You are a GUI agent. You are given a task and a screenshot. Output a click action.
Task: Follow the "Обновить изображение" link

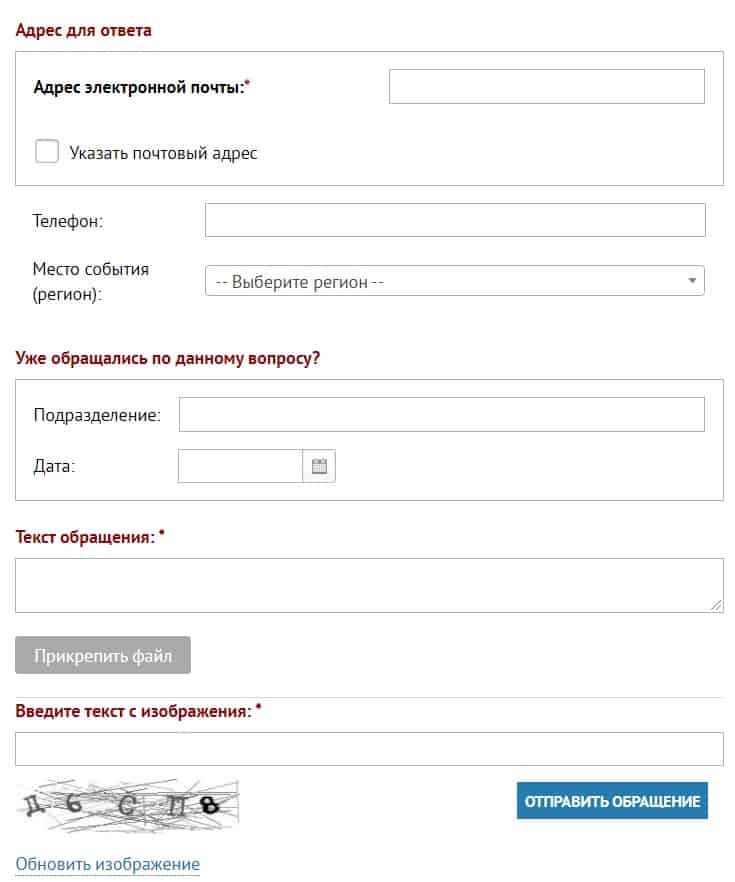[x=107, y=864]
